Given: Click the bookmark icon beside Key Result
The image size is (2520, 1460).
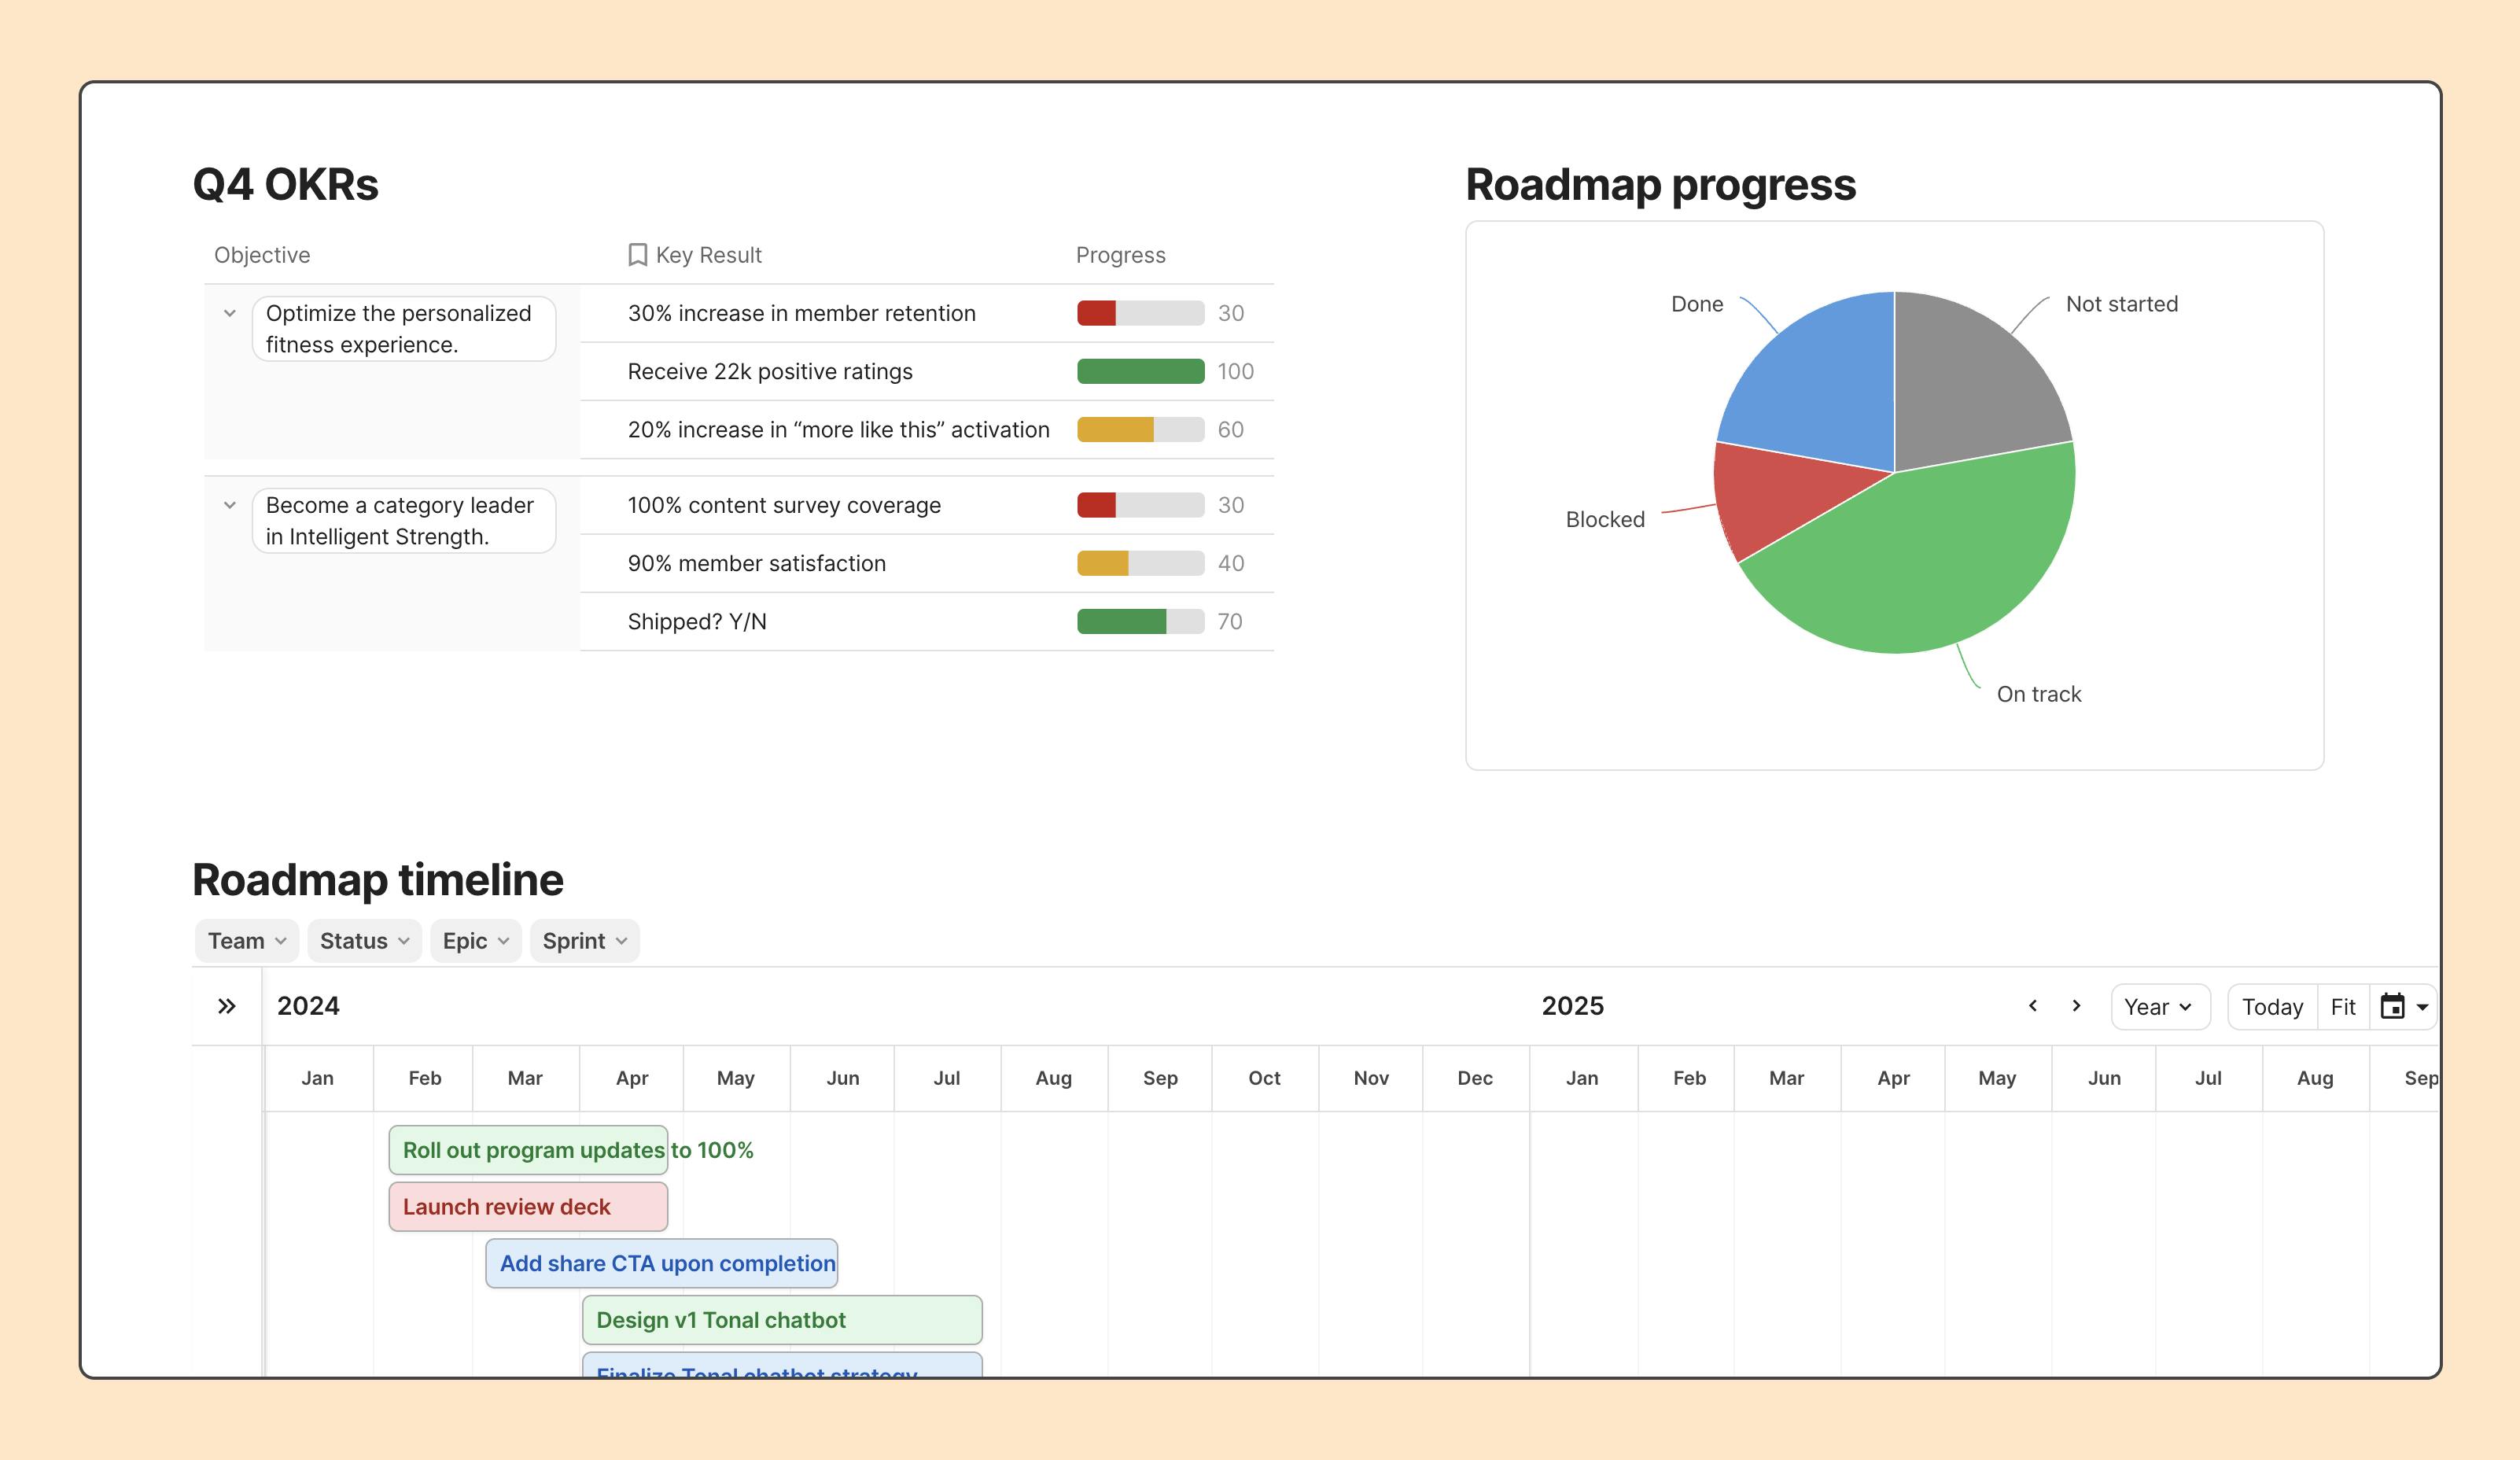Looking at the screenshot, I should pyautogui.click(x=637, y=254).
